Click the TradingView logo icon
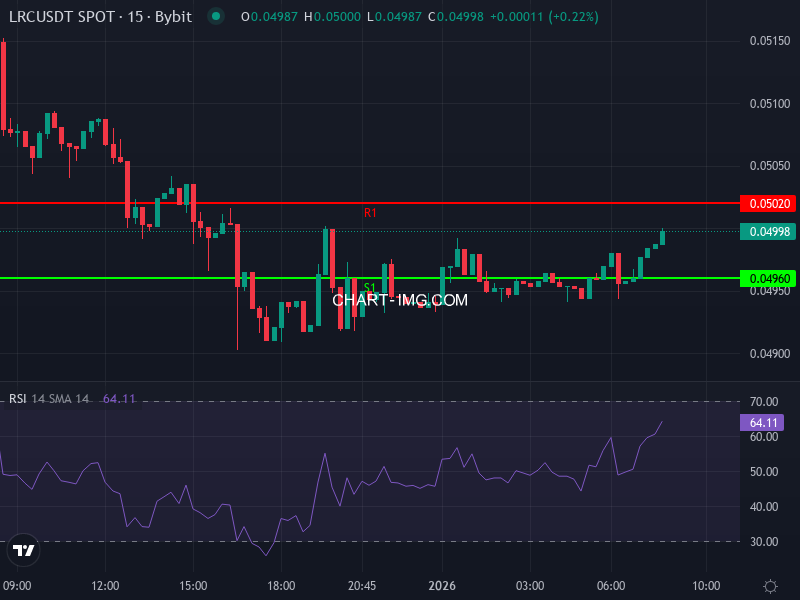 [22, 551]
